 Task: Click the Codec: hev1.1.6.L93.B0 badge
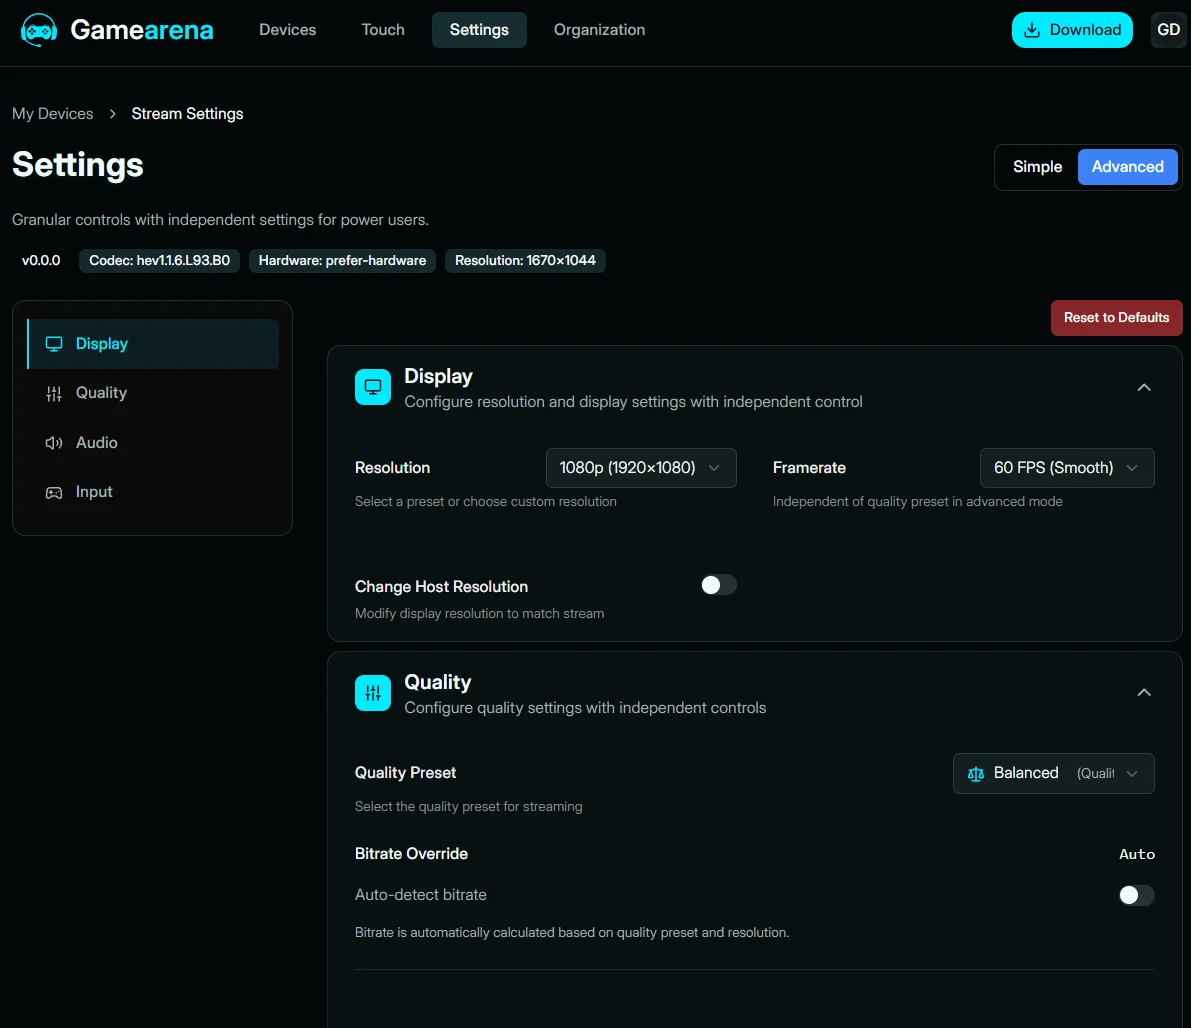click(160, 261)
